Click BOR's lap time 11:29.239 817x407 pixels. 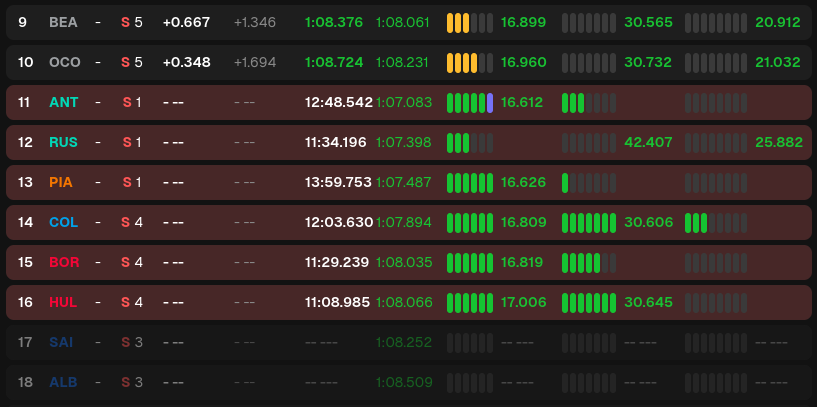coord(337,262)
